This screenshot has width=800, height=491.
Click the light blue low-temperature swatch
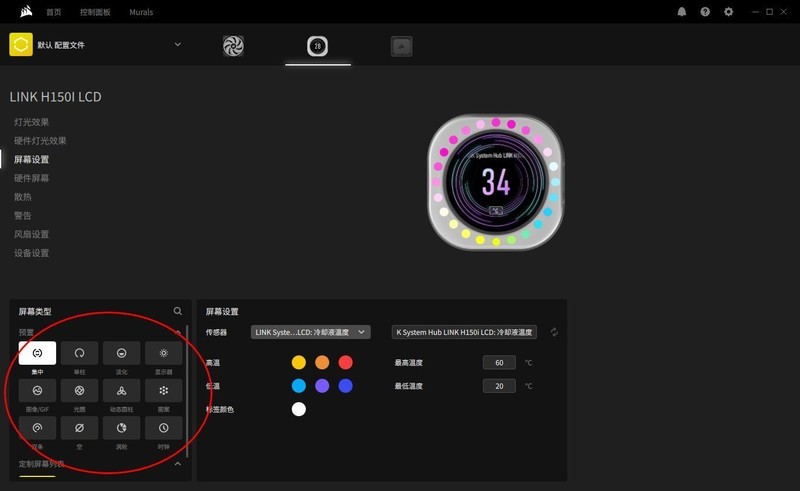point(298,386)
